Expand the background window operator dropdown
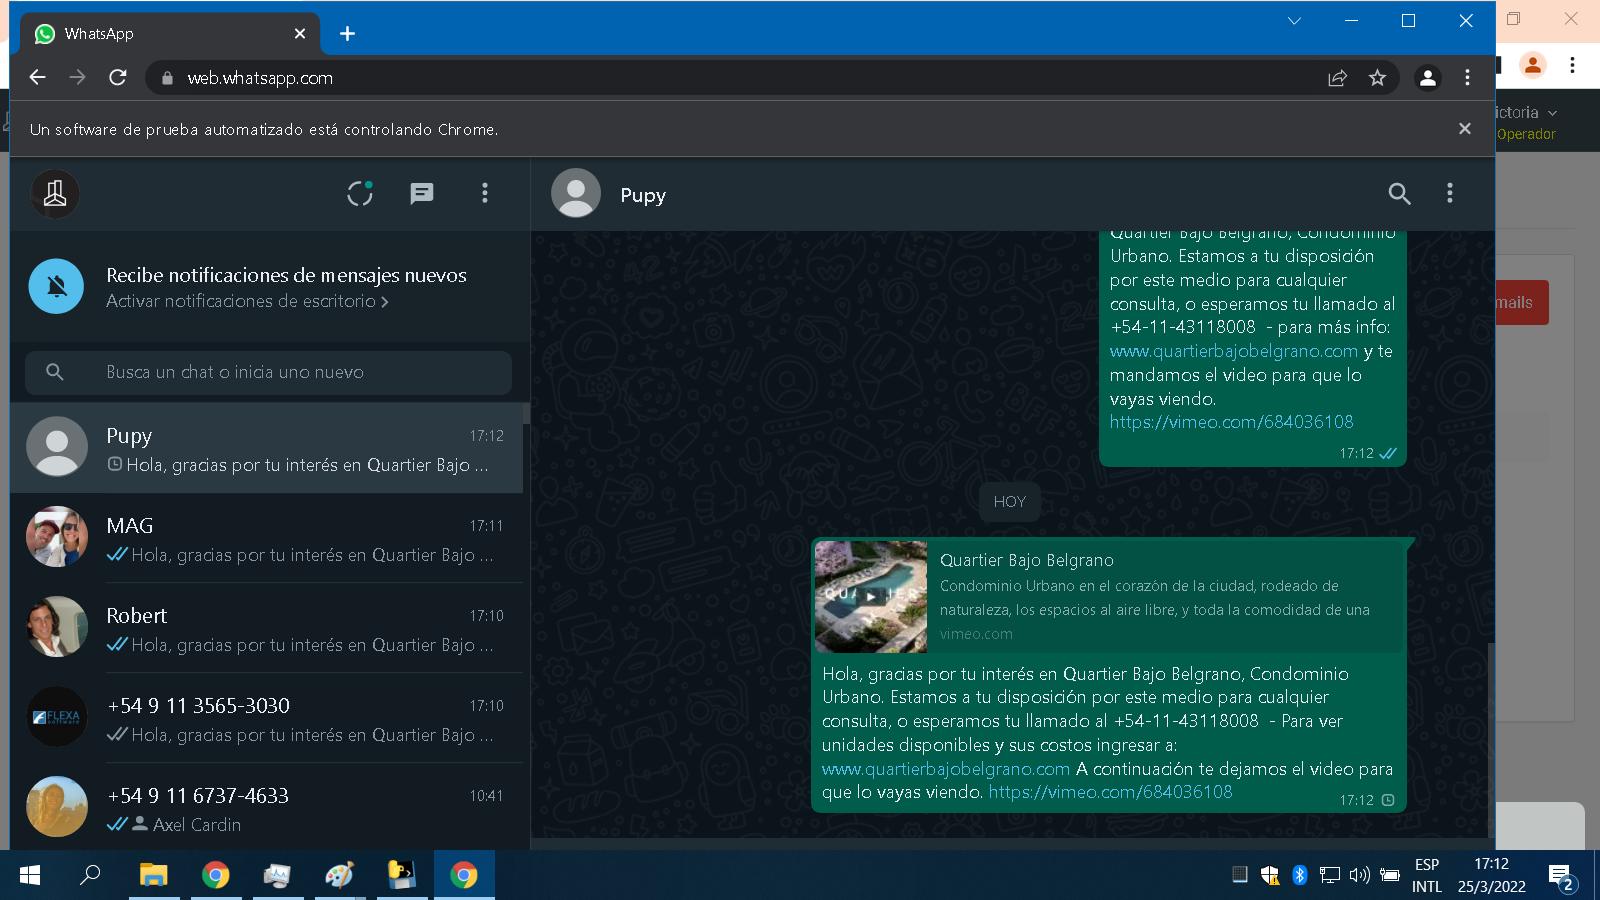 pos(1552,113)
